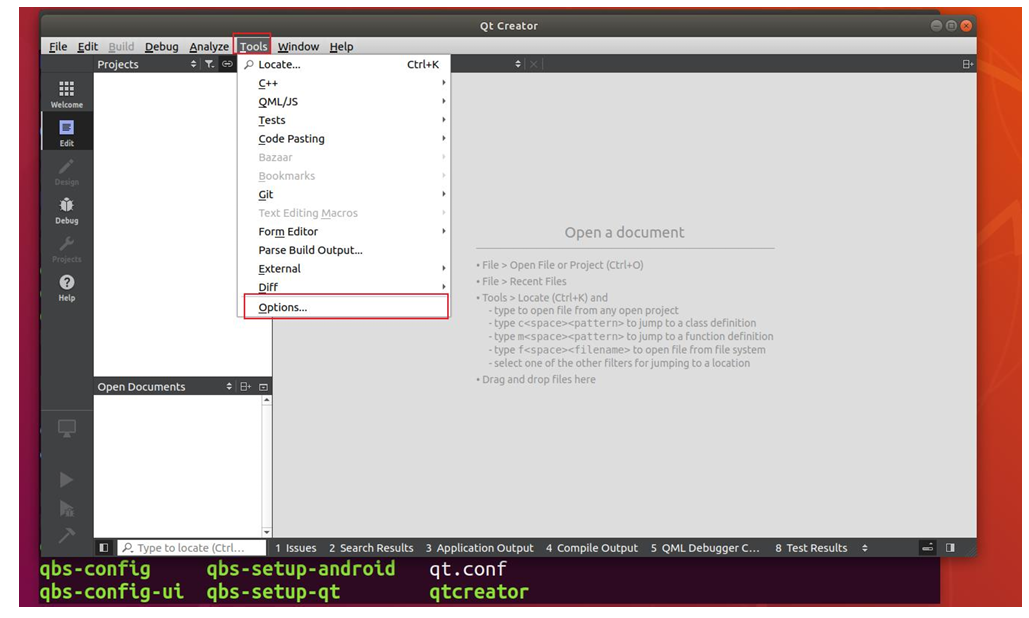Open Help mode in the sidebar
1029x618 pixels.
tap(66, 287)
